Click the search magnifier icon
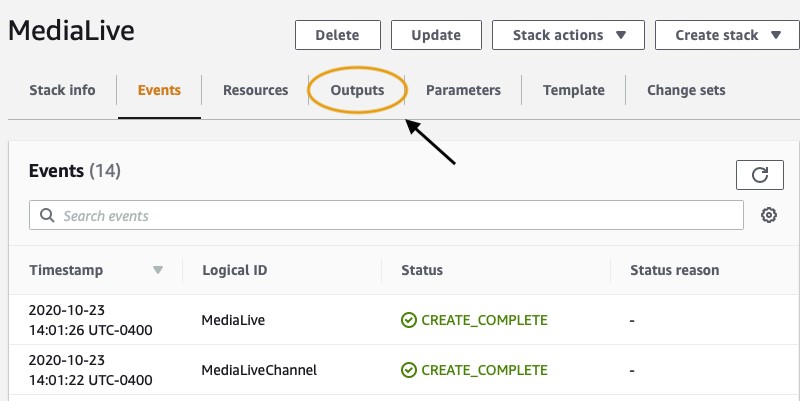This screenshot has height=401, width=800. (47, 215)
